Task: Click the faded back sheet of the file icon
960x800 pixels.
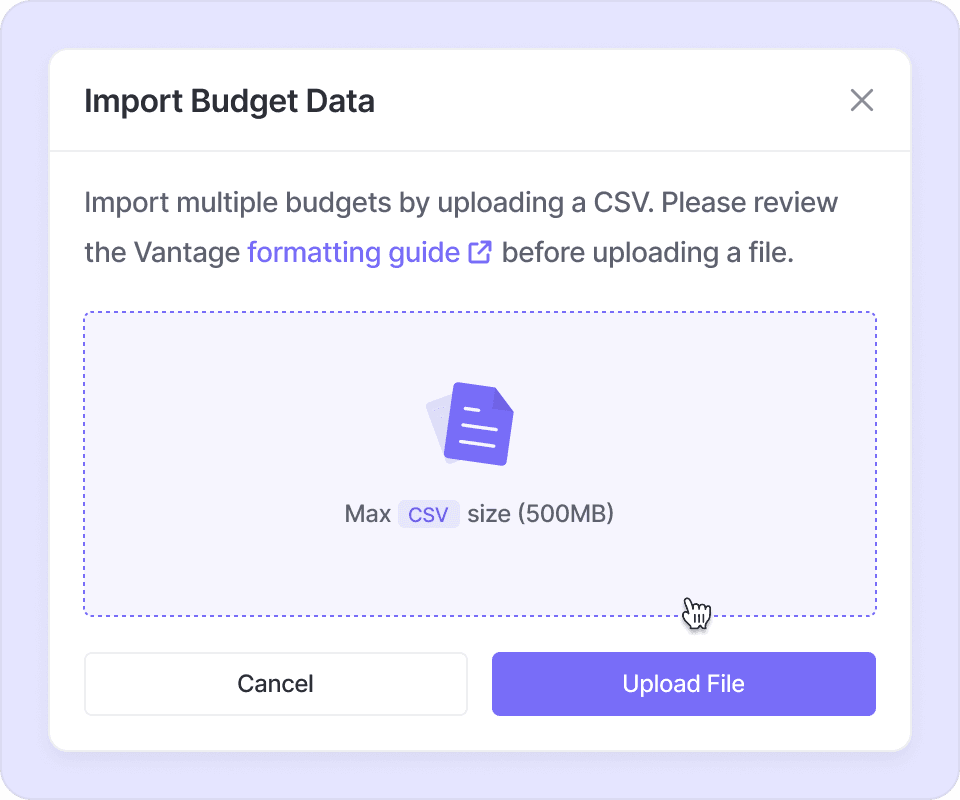Action: [435, 422]
